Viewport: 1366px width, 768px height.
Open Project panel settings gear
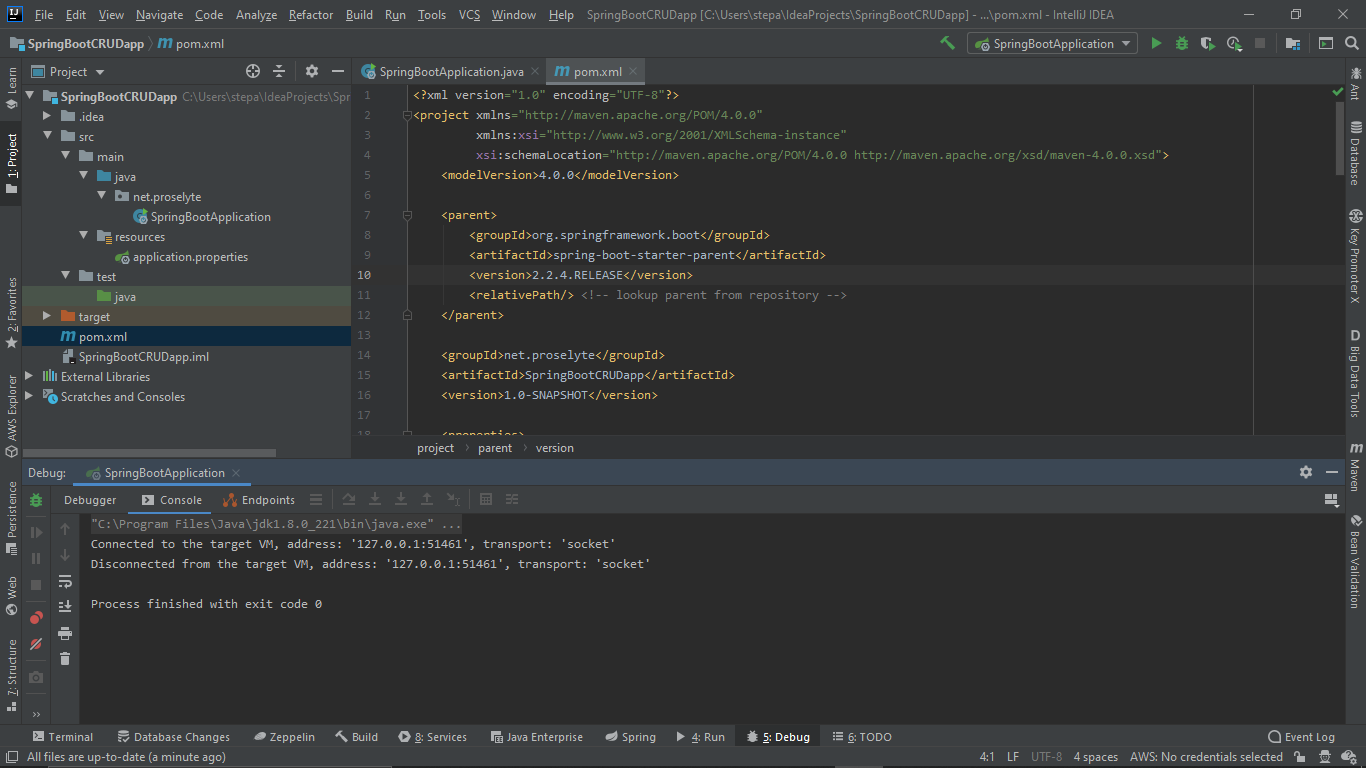pos(312,71)
